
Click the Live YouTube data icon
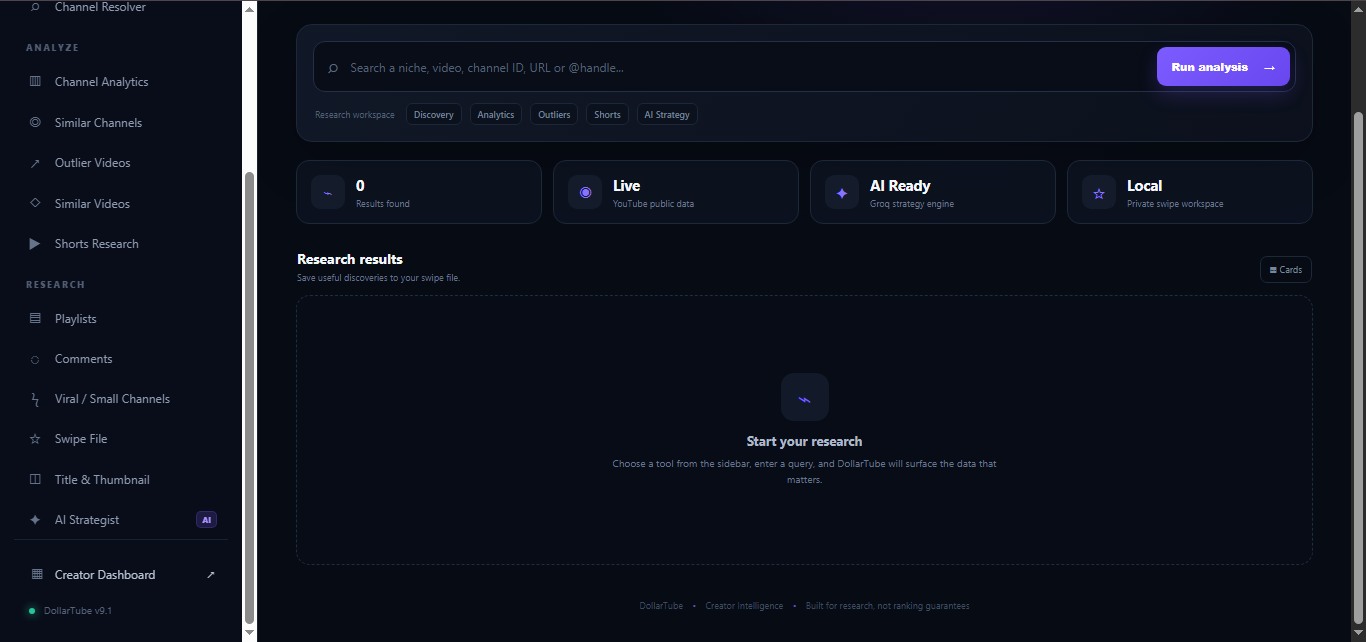coord(585,192)
